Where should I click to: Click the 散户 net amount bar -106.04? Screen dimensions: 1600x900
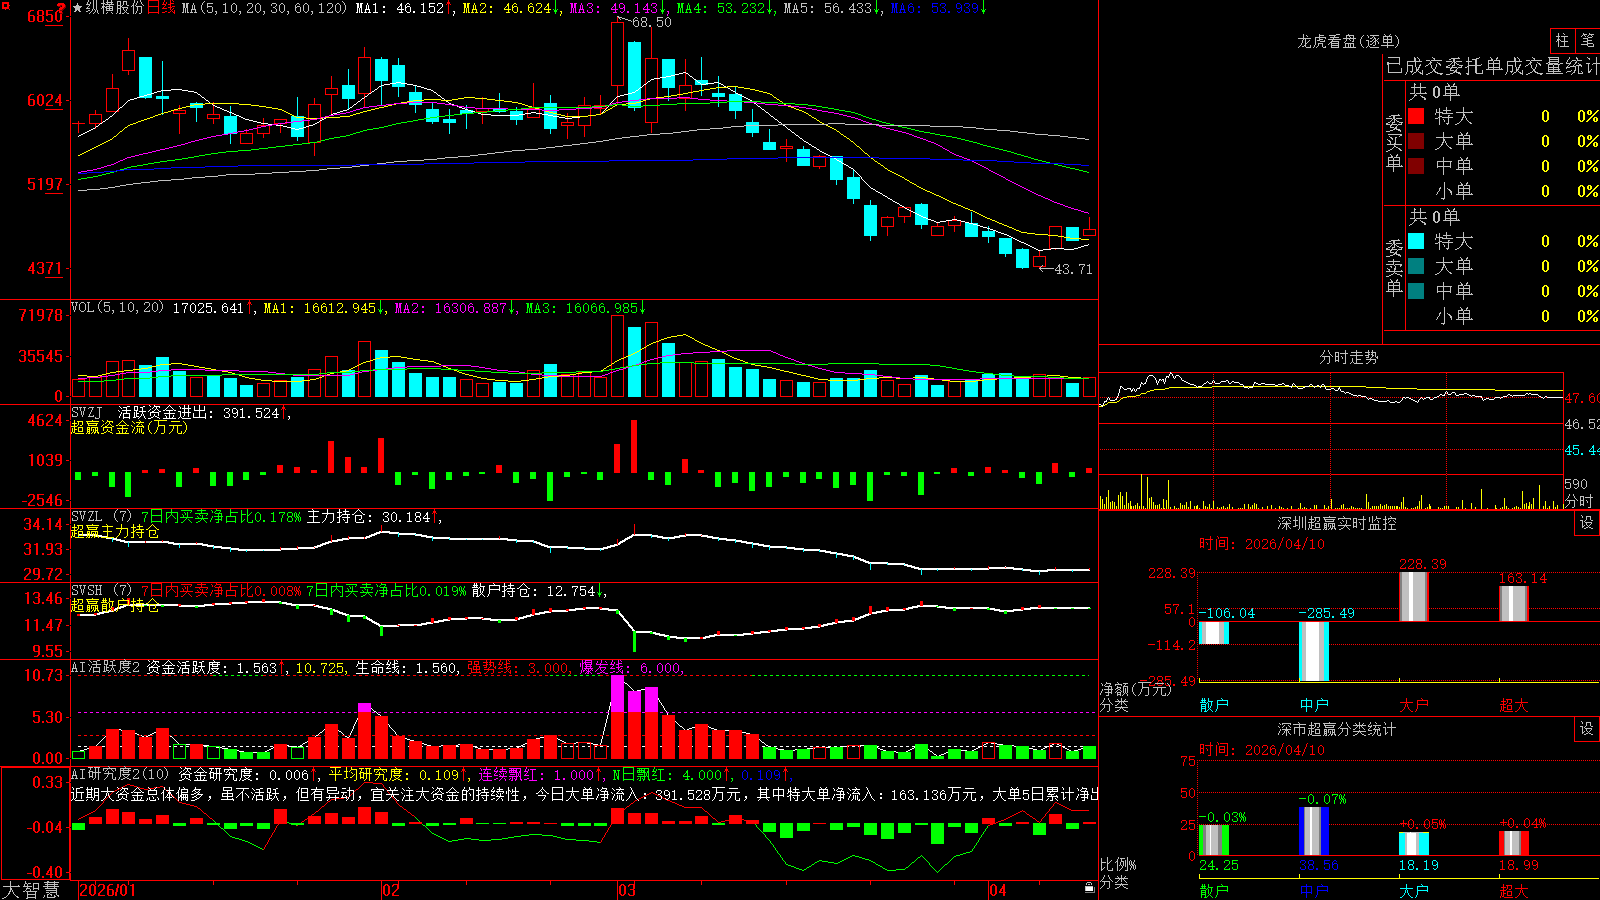point(1213,633)
